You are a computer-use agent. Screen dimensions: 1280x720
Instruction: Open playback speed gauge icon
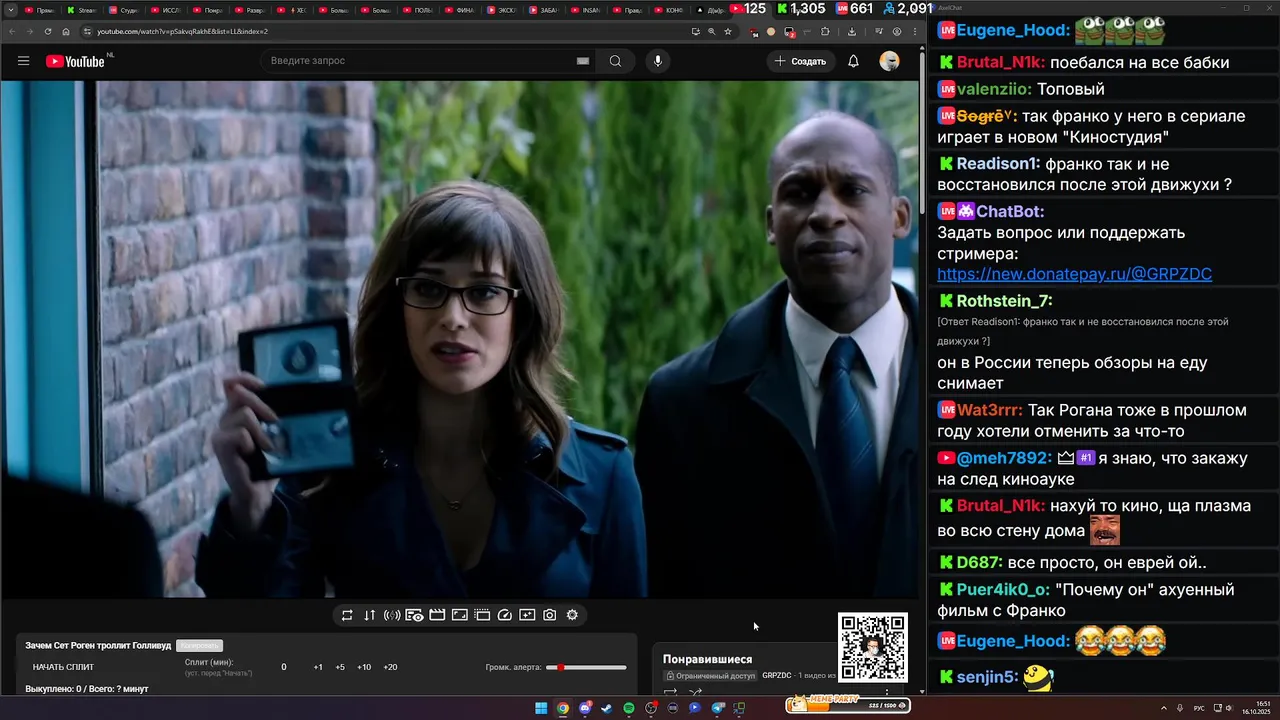(x=504, y=615)
